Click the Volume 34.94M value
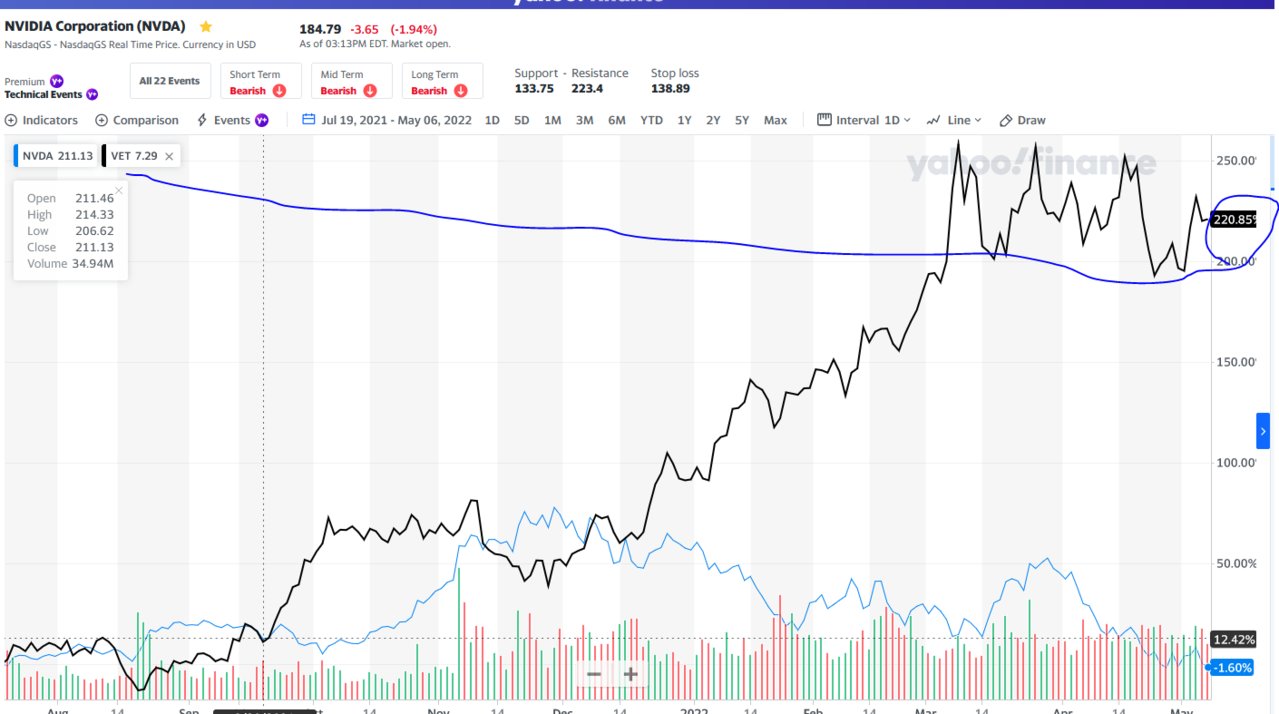 coord(93,264)
